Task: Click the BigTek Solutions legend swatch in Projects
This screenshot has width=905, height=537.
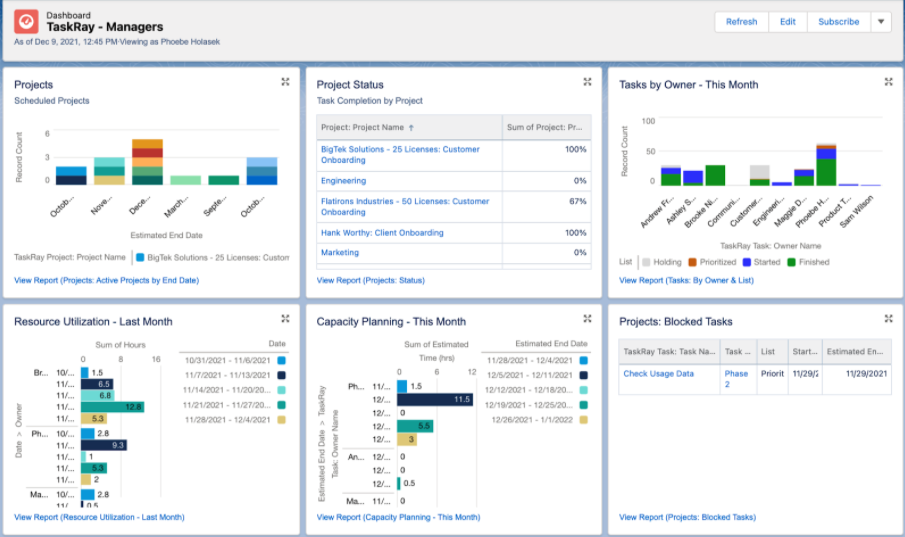Action: pyautogui.click(x=140, y=258)
